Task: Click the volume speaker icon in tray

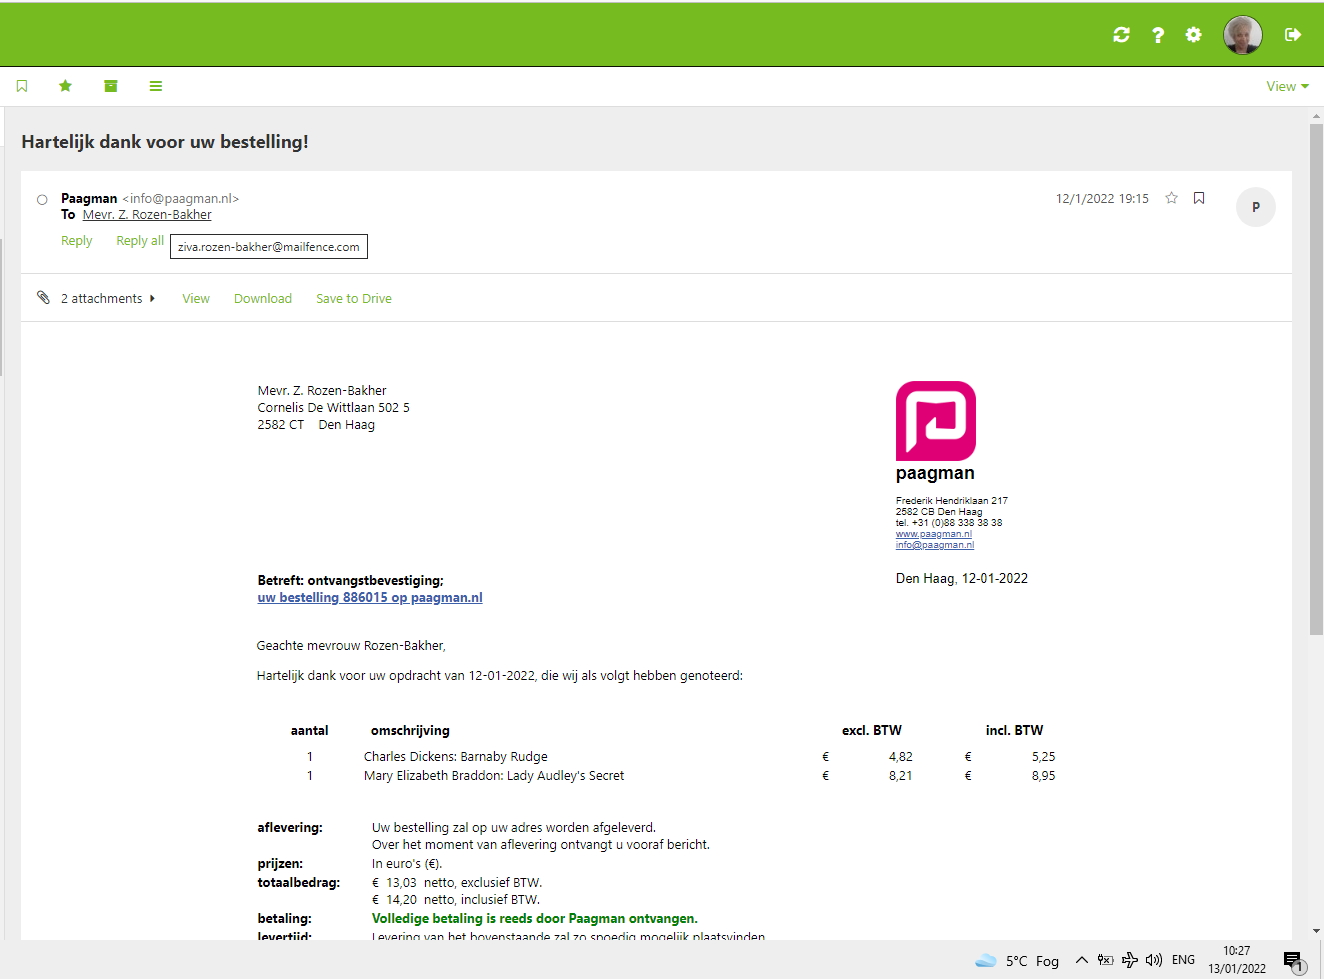Action: [1154, 960]
